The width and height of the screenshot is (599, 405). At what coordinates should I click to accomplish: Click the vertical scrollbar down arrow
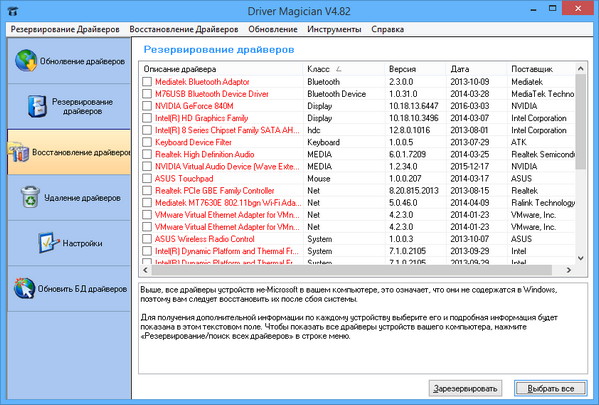(581, 258)
